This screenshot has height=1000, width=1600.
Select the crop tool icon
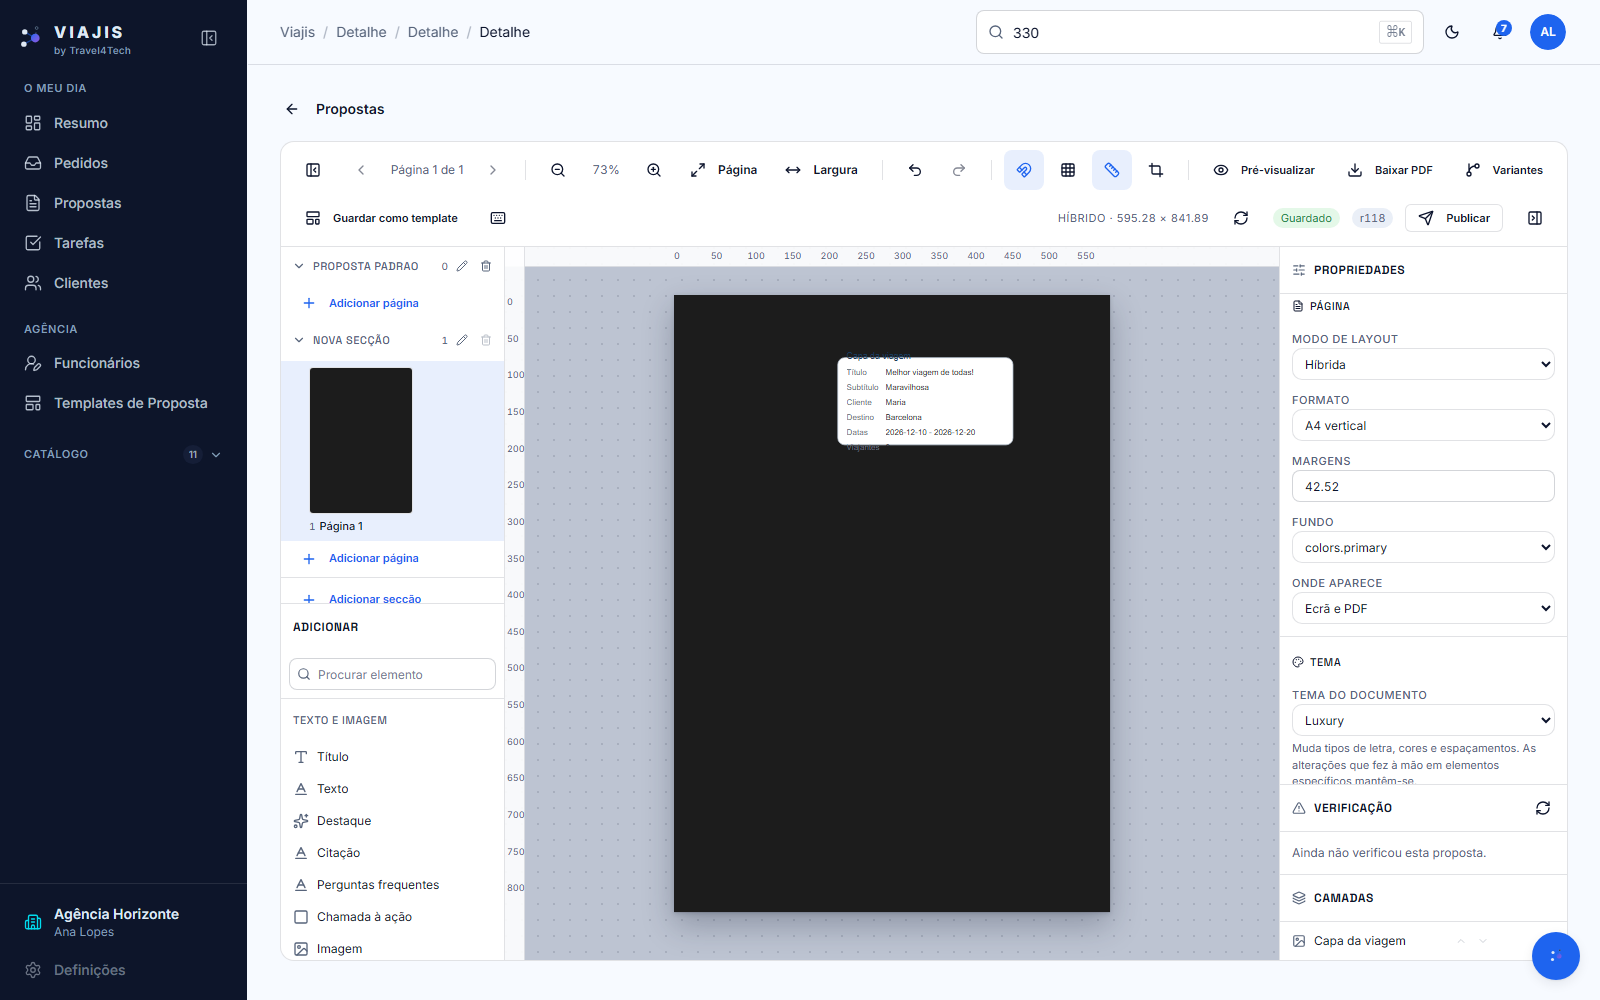[x=1156, y=170]
